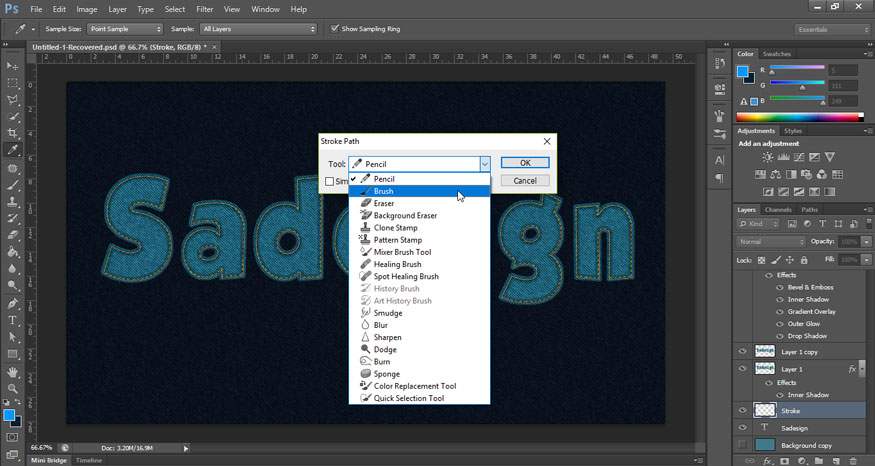The image size is (875, 466).
Task: Click the Delete layer trash icon
Action: [853, 461]
